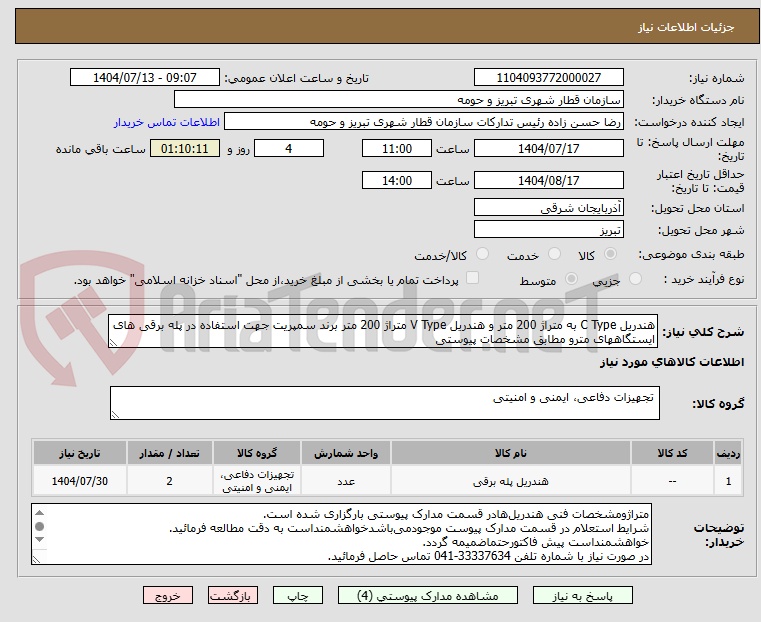Select the جزیی purchase type radio

[635, 278]
